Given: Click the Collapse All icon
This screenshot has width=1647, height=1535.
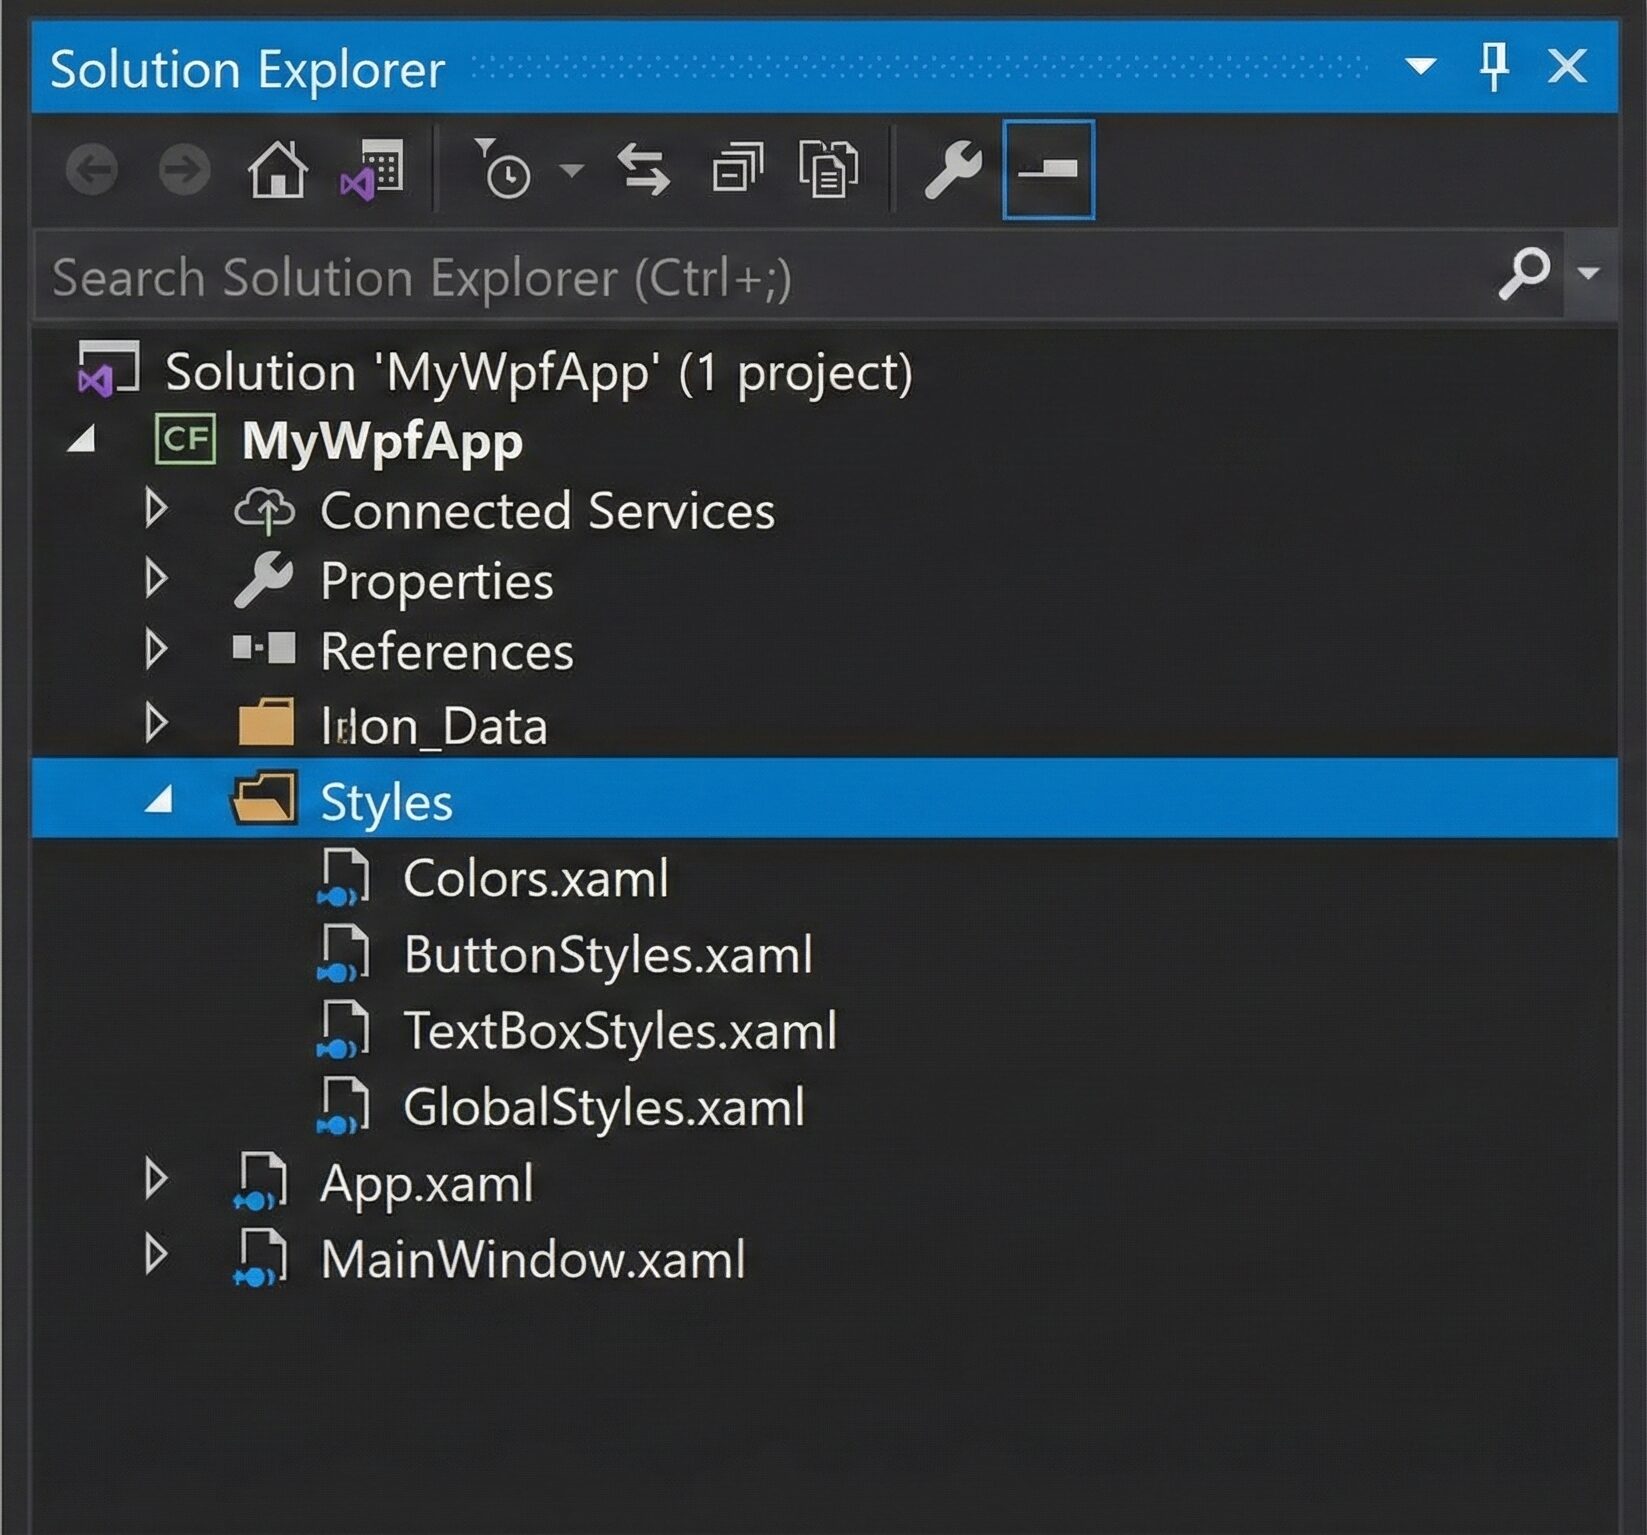Looking at the screenshot, I should click(737, 170).
